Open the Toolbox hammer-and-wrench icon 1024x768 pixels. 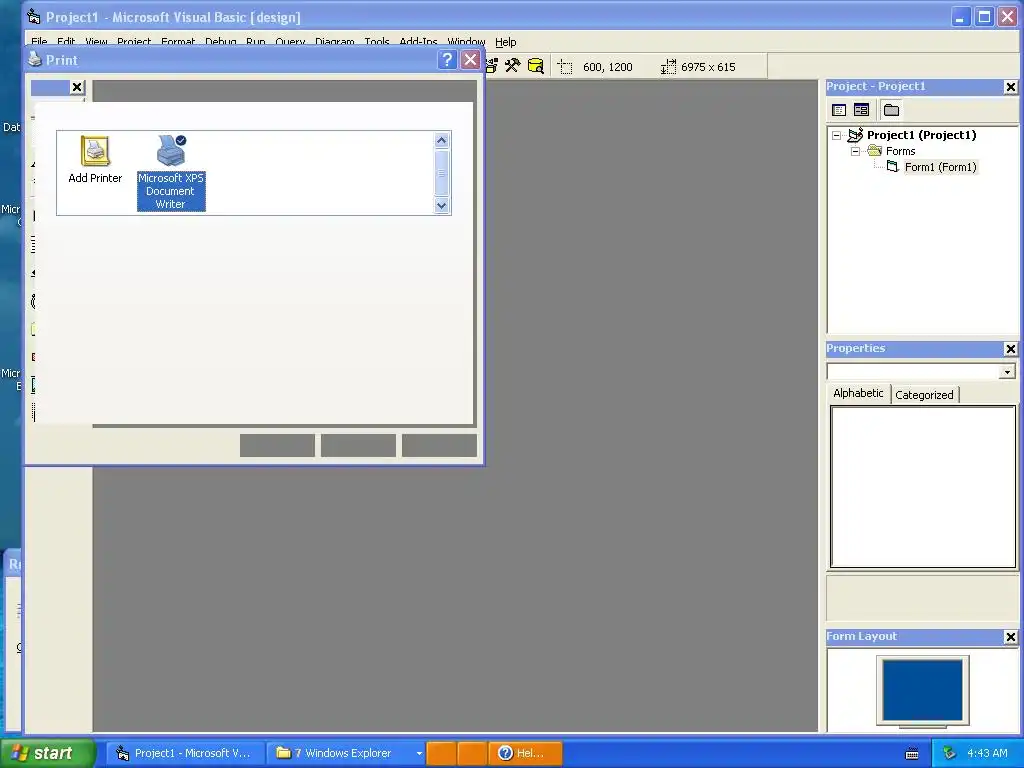click(x=513, y=66)
